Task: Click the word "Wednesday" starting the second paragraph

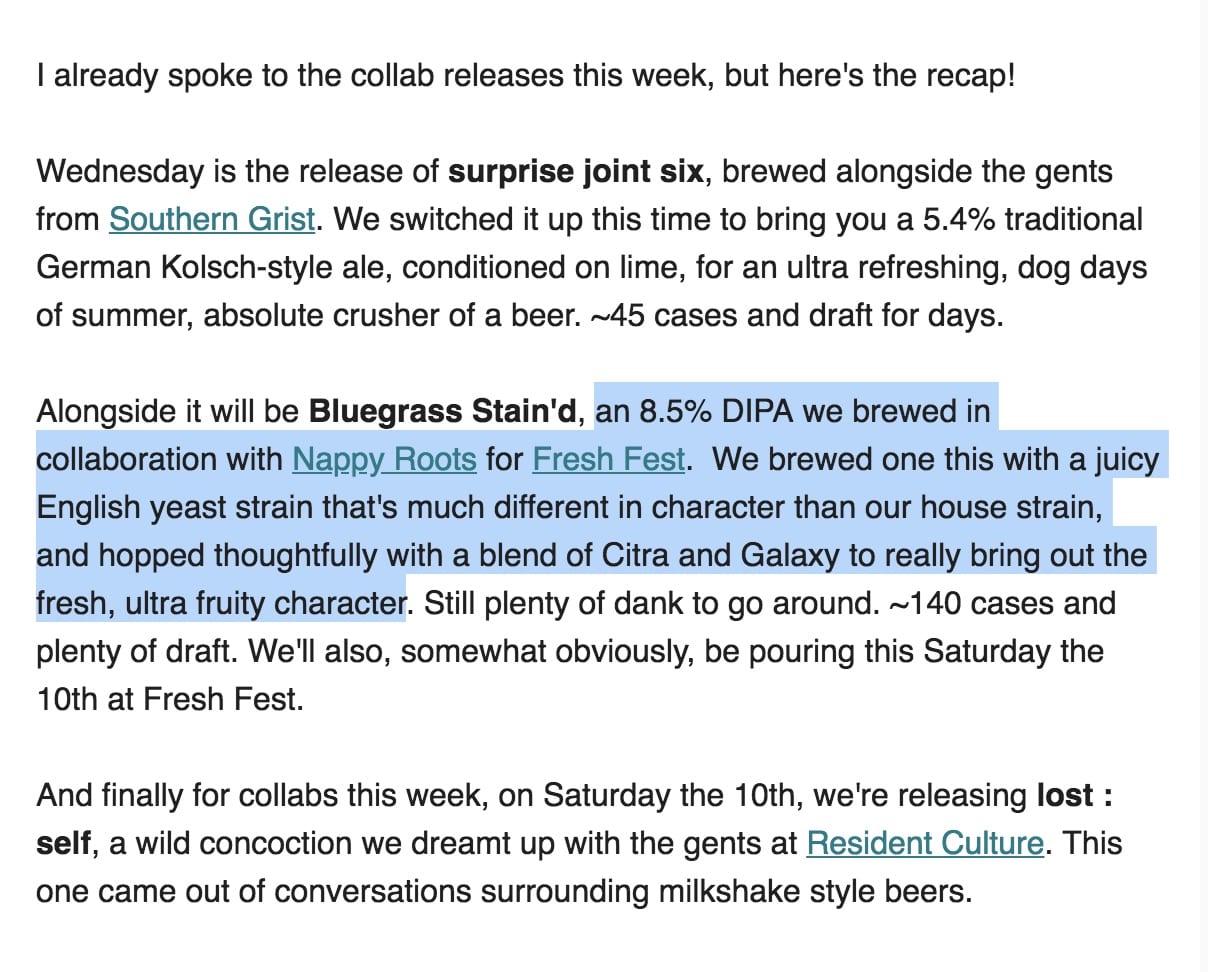Action: point(120,171)
